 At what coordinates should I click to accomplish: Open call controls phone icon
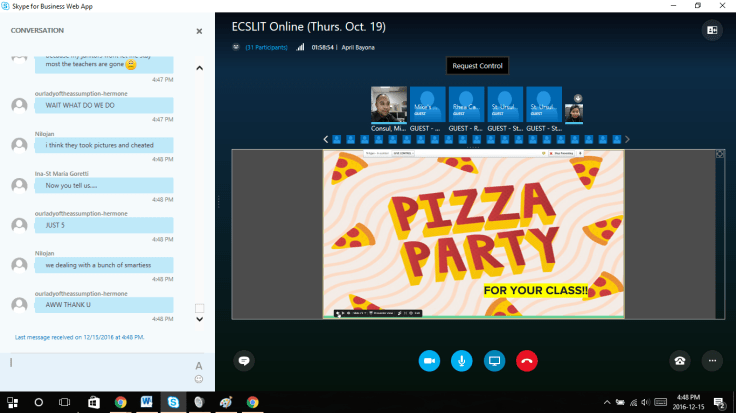[680, 360]
